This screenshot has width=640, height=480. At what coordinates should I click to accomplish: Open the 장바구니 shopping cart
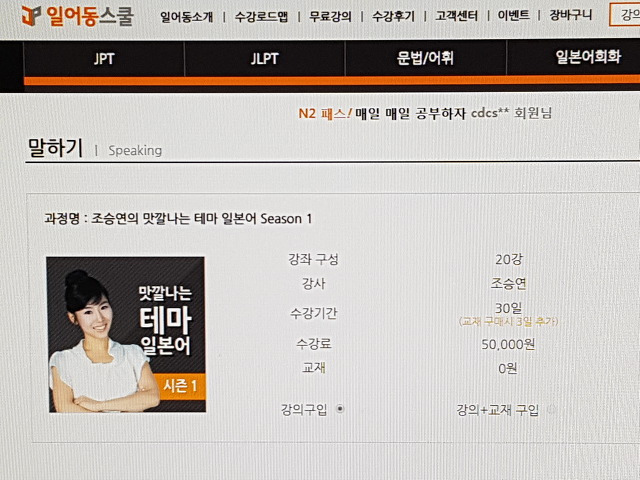tap(571, 15)
